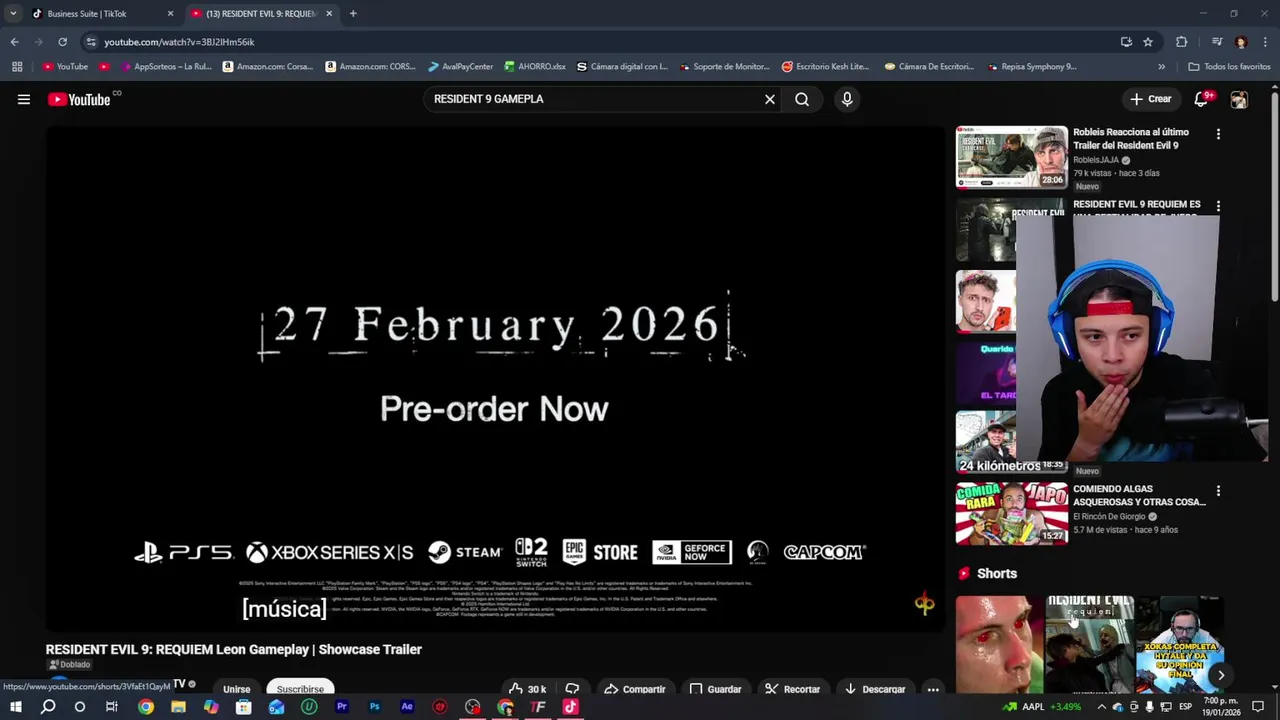1280x720 pixels.
Task: Open options for RESIDENT EVIL 9 REQUIEM ES video
Action: point(1218,206)
